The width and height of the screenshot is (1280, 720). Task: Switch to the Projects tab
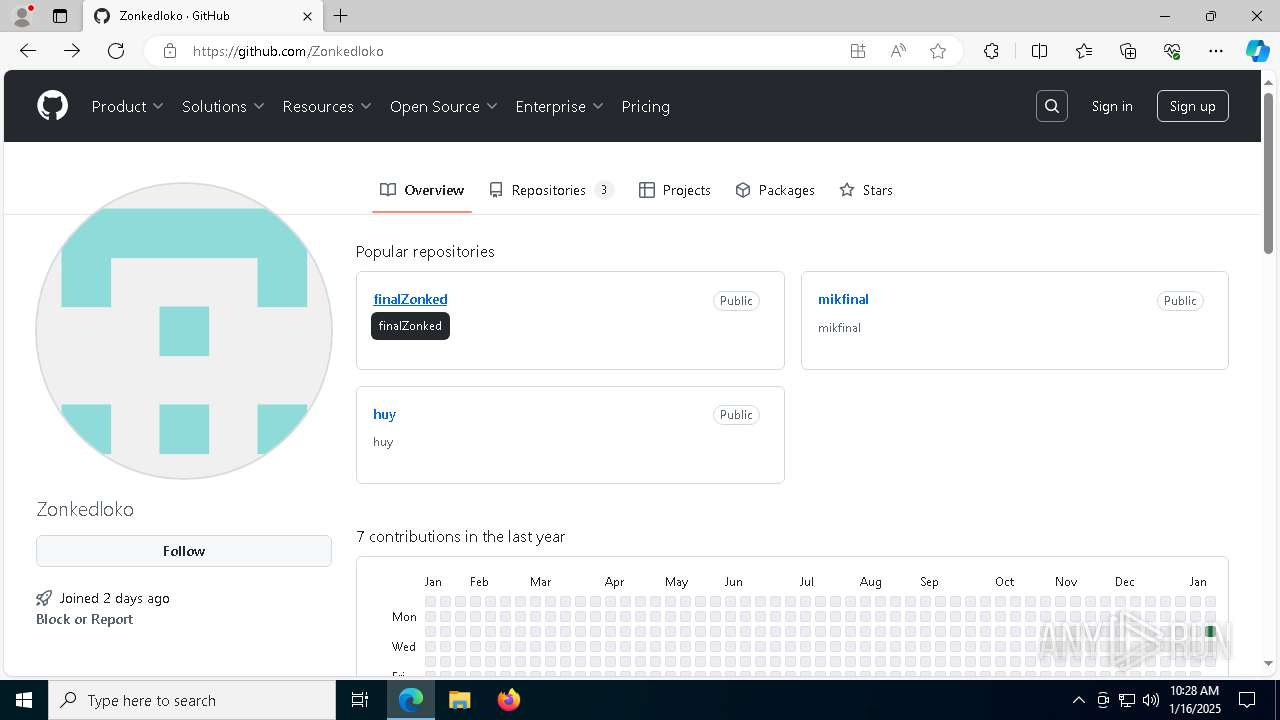coord(675,190)
